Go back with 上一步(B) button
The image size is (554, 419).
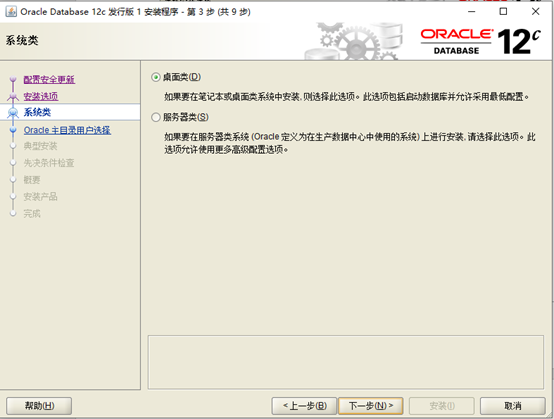(x=304, y=406)
